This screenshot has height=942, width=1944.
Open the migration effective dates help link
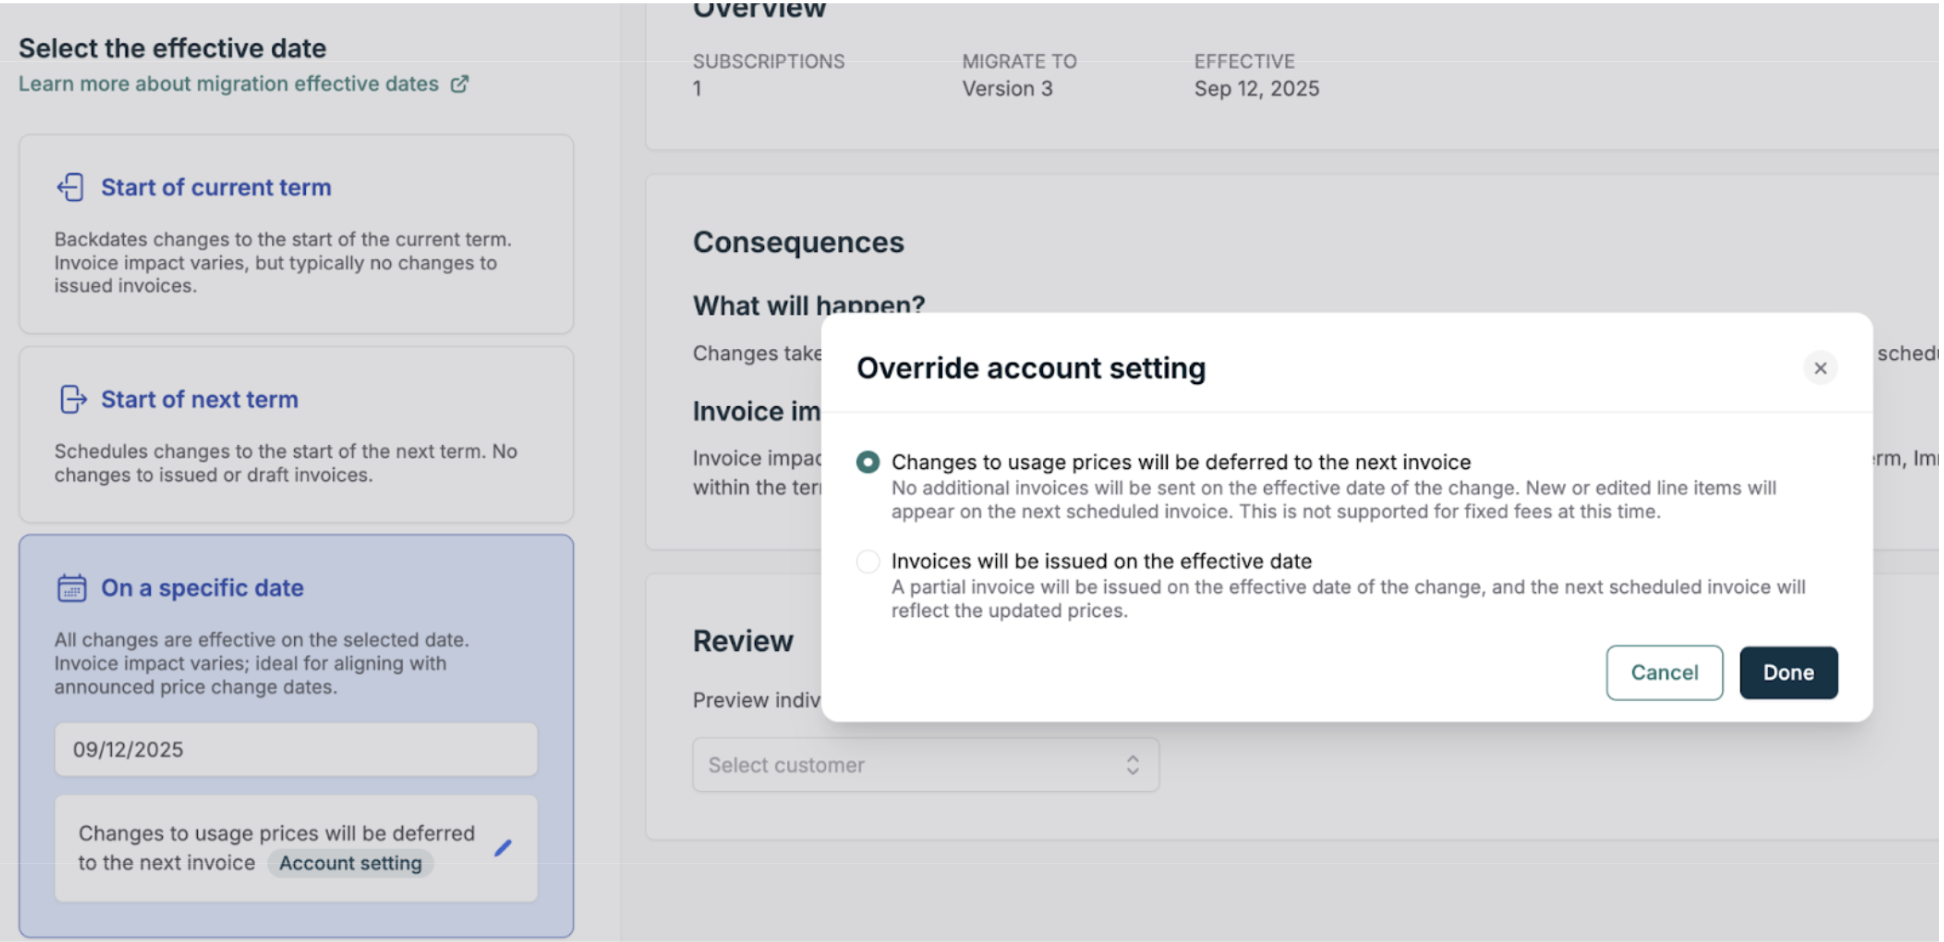(228, 84)
